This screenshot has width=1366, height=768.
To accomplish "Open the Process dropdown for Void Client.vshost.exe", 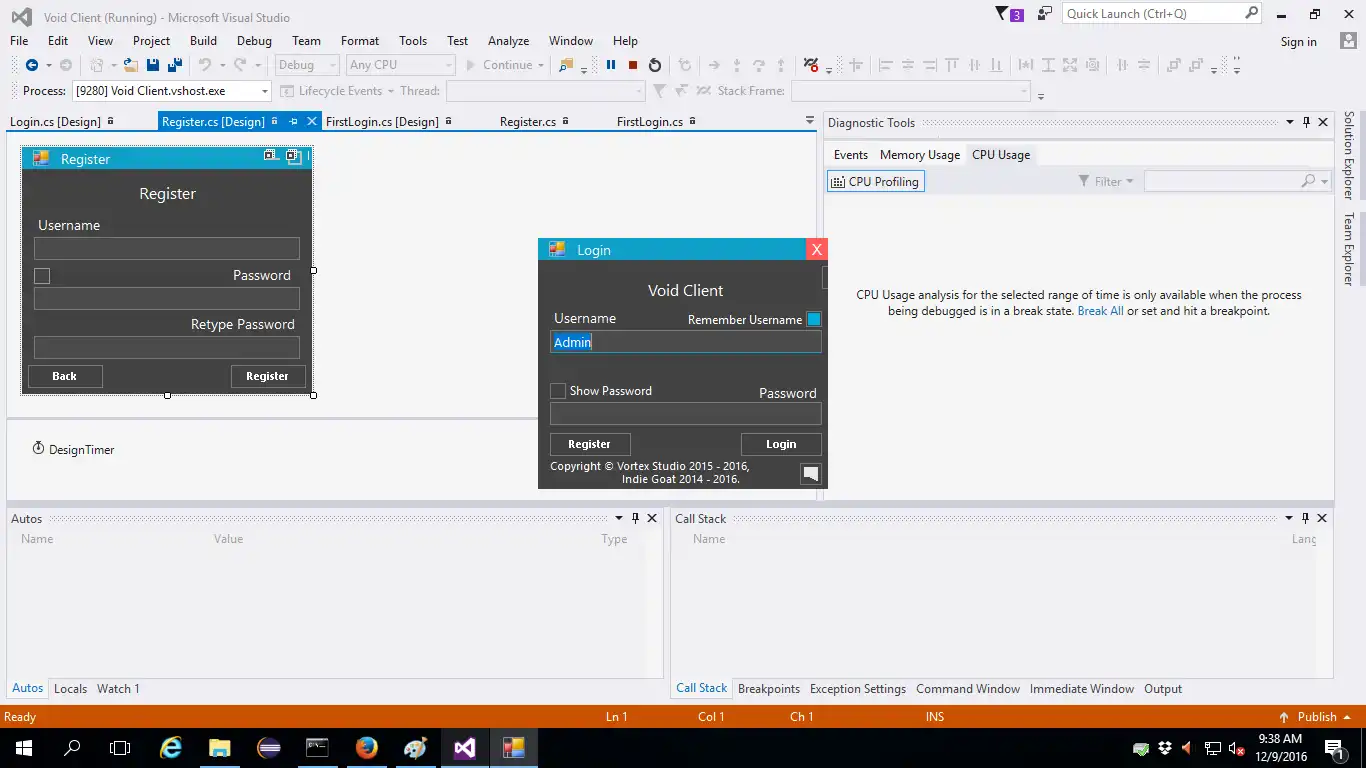I will tap(265, 91).
